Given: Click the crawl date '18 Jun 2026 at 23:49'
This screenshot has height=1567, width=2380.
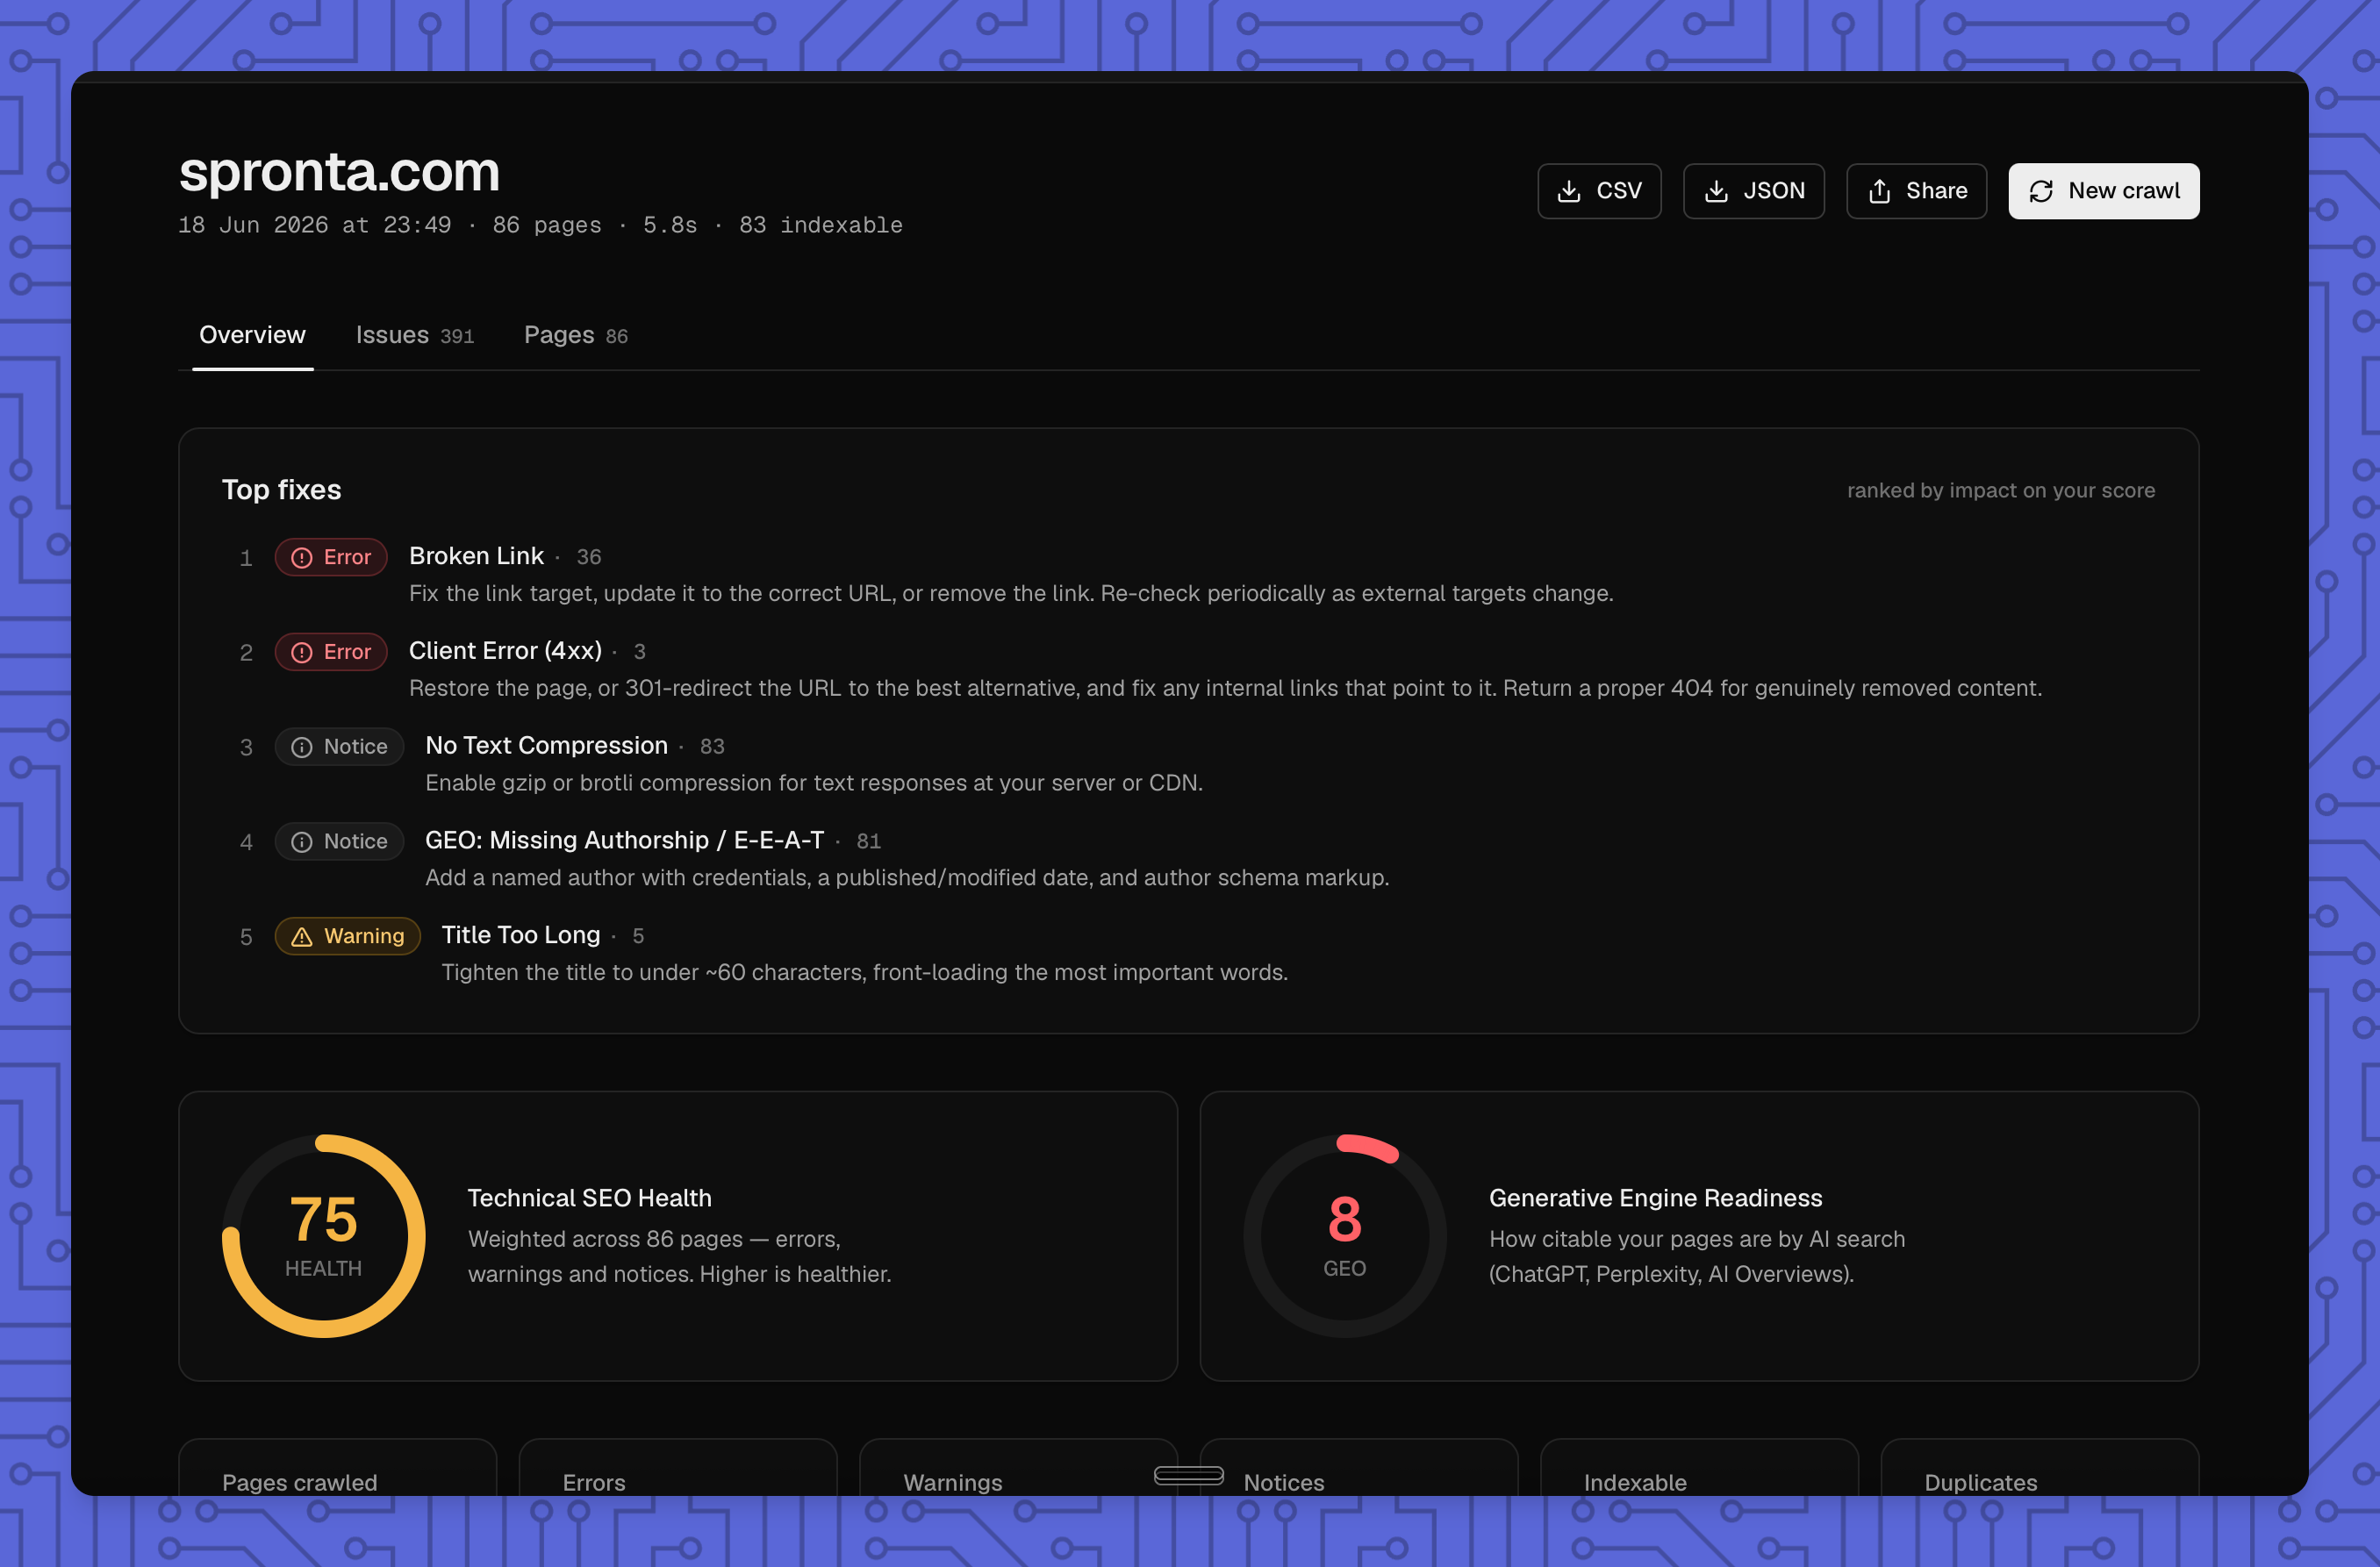Looking at the screenshot, I should click(x=314, y=225).
